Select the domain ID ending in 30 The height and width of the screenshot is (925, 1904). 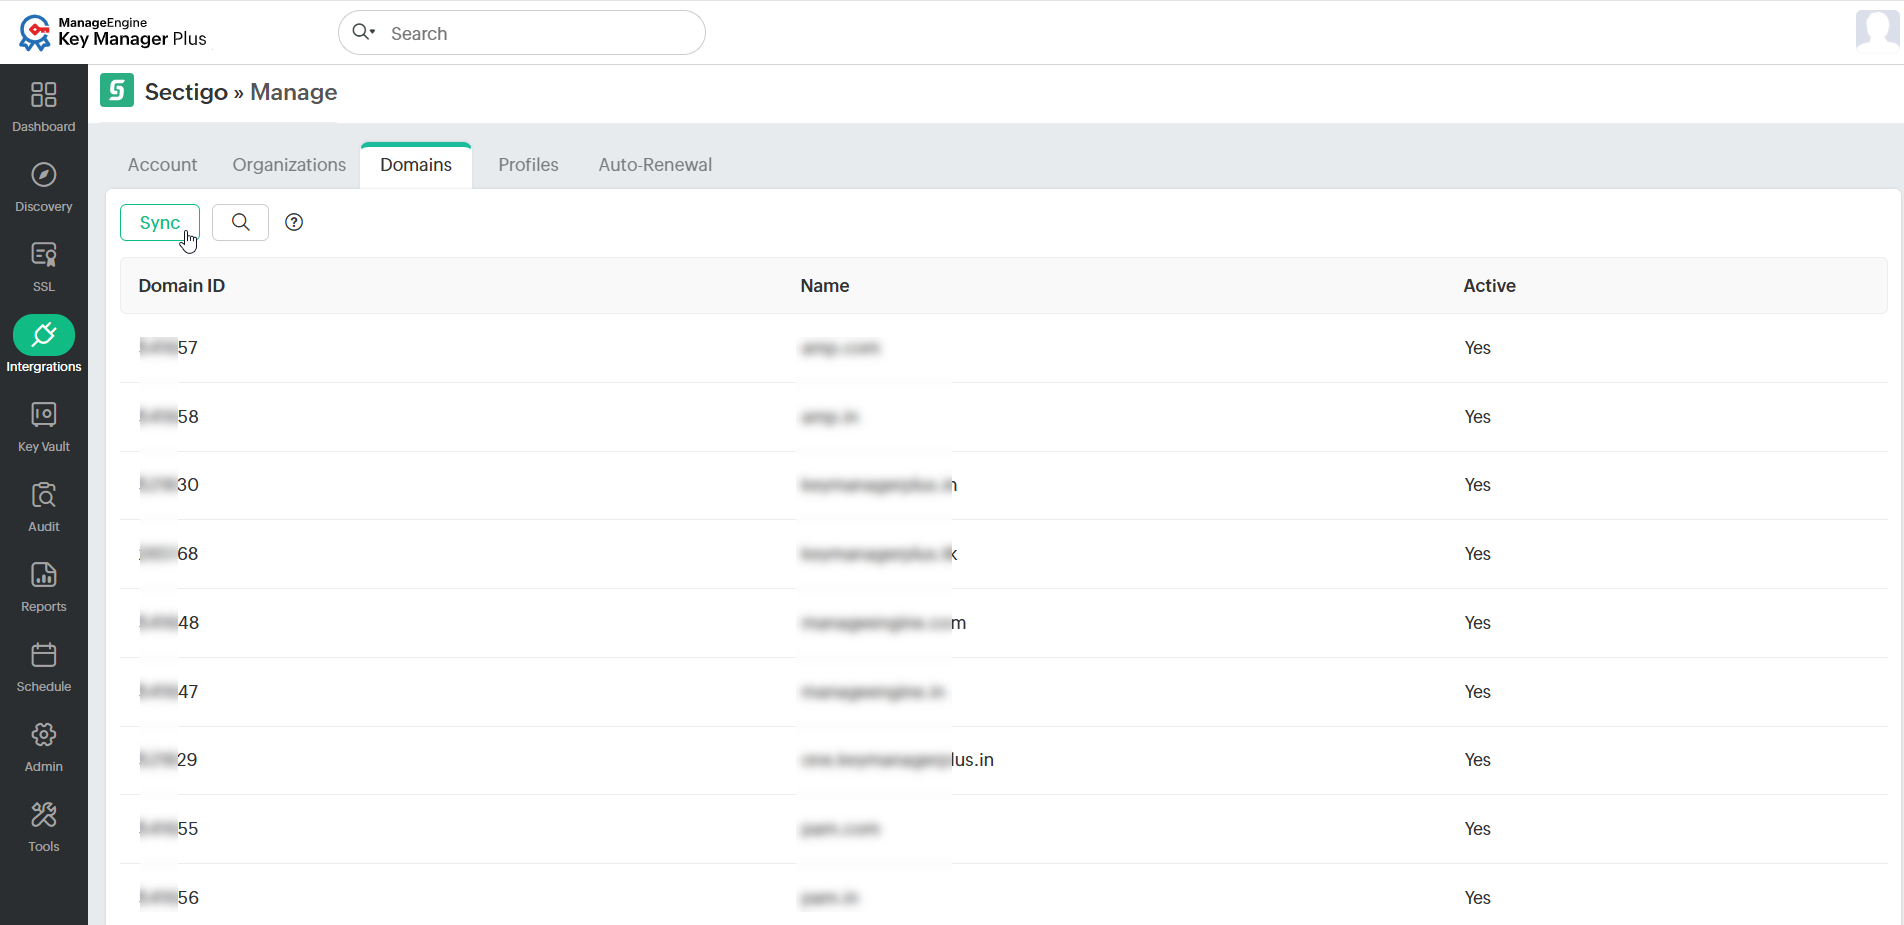[x=169, y=485]
